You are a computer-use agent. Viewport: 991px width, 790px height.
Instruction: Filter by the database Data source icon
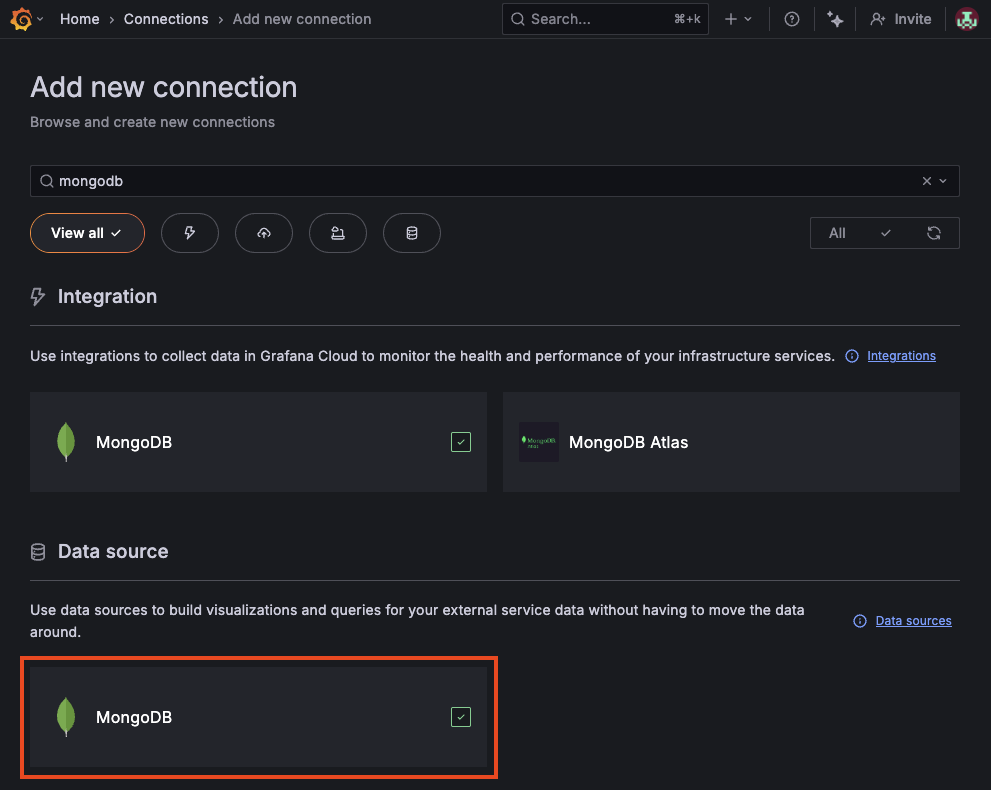[411, 232]
